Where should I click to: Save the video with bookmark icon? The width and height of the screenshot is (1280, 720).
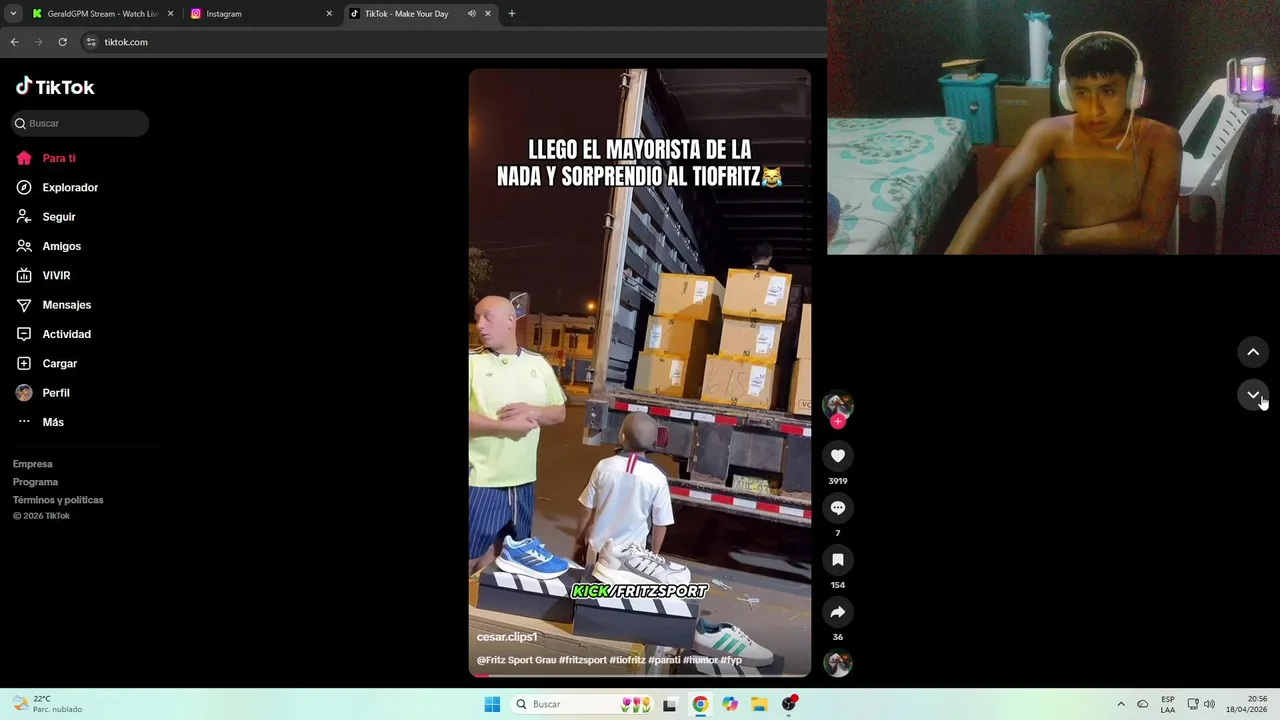838,560
